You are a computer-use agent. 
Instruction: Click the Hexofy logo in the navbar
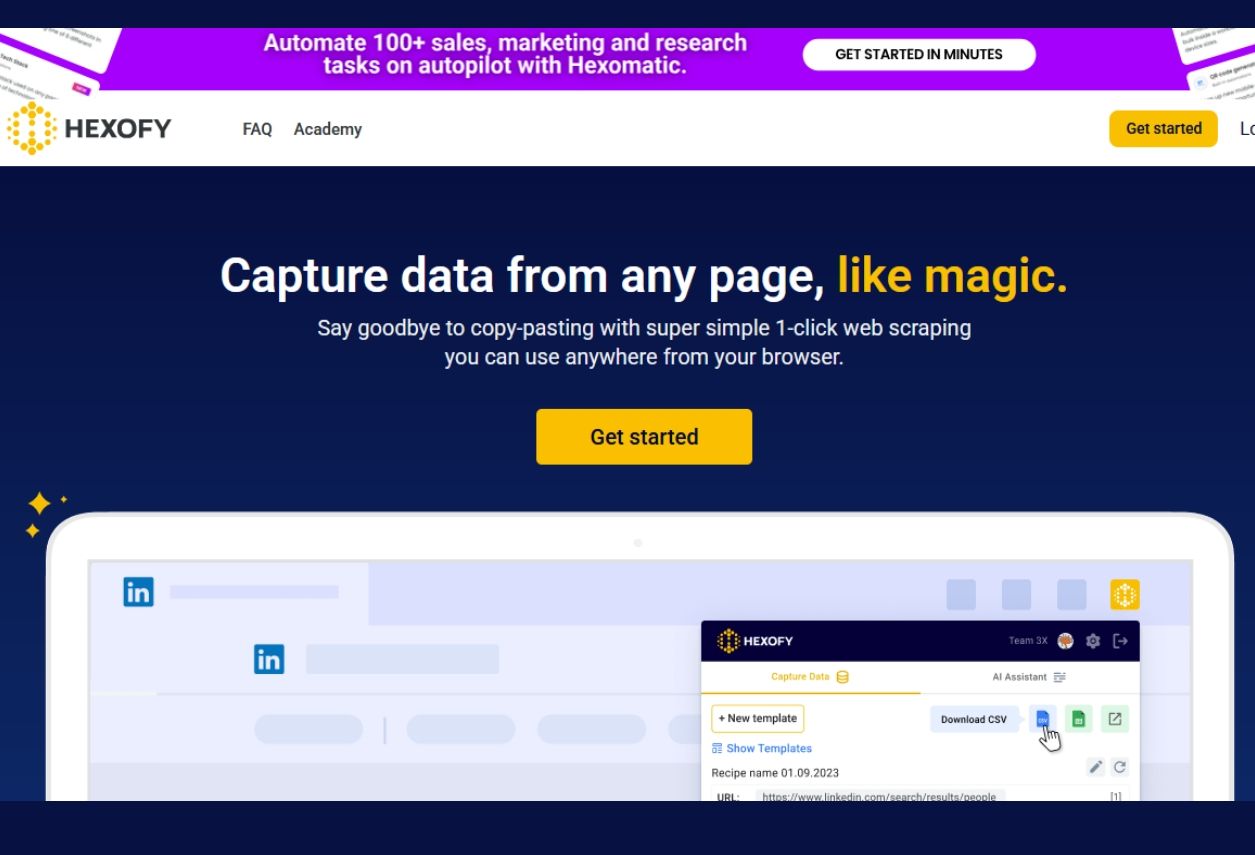tap(89, 129)
